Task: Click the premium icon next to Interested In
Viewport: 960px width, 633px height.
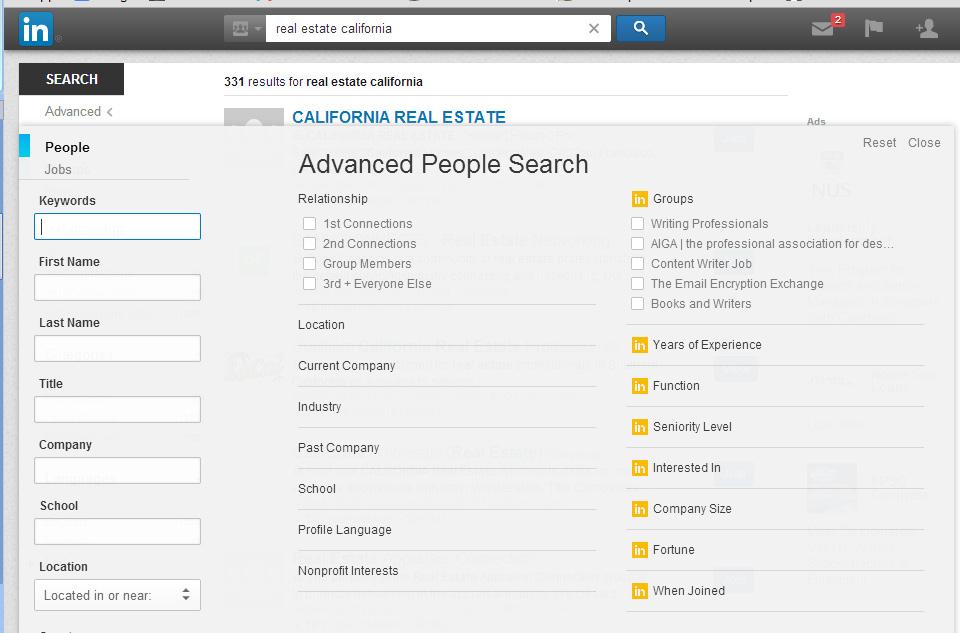Action: (639, 468)
